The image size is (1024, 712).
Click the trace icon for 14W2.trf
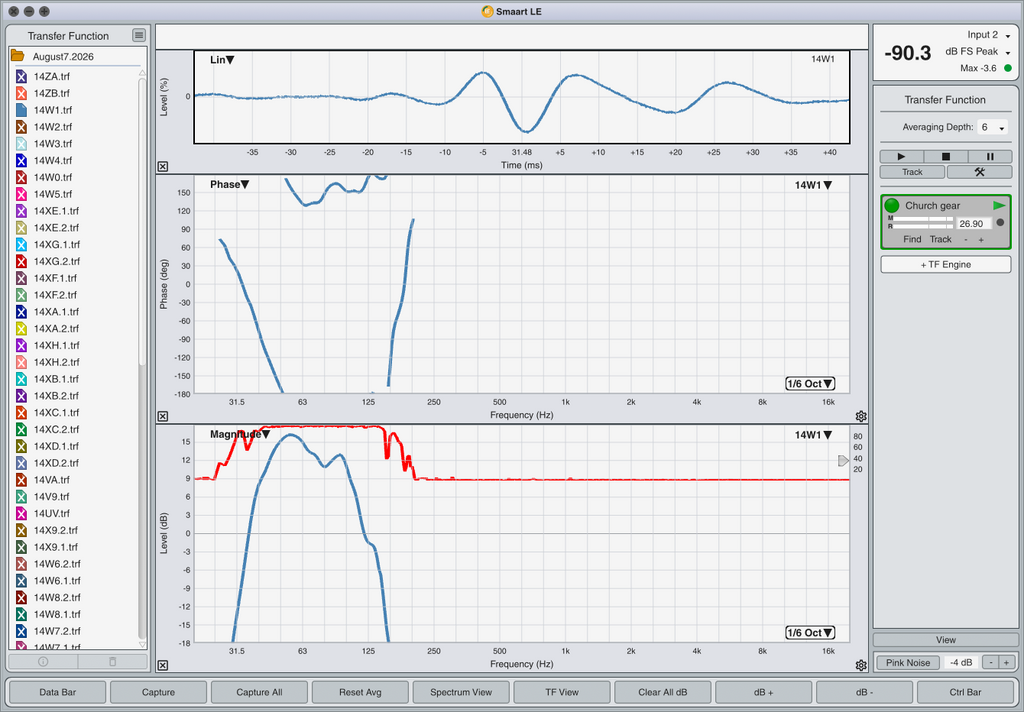21,127
